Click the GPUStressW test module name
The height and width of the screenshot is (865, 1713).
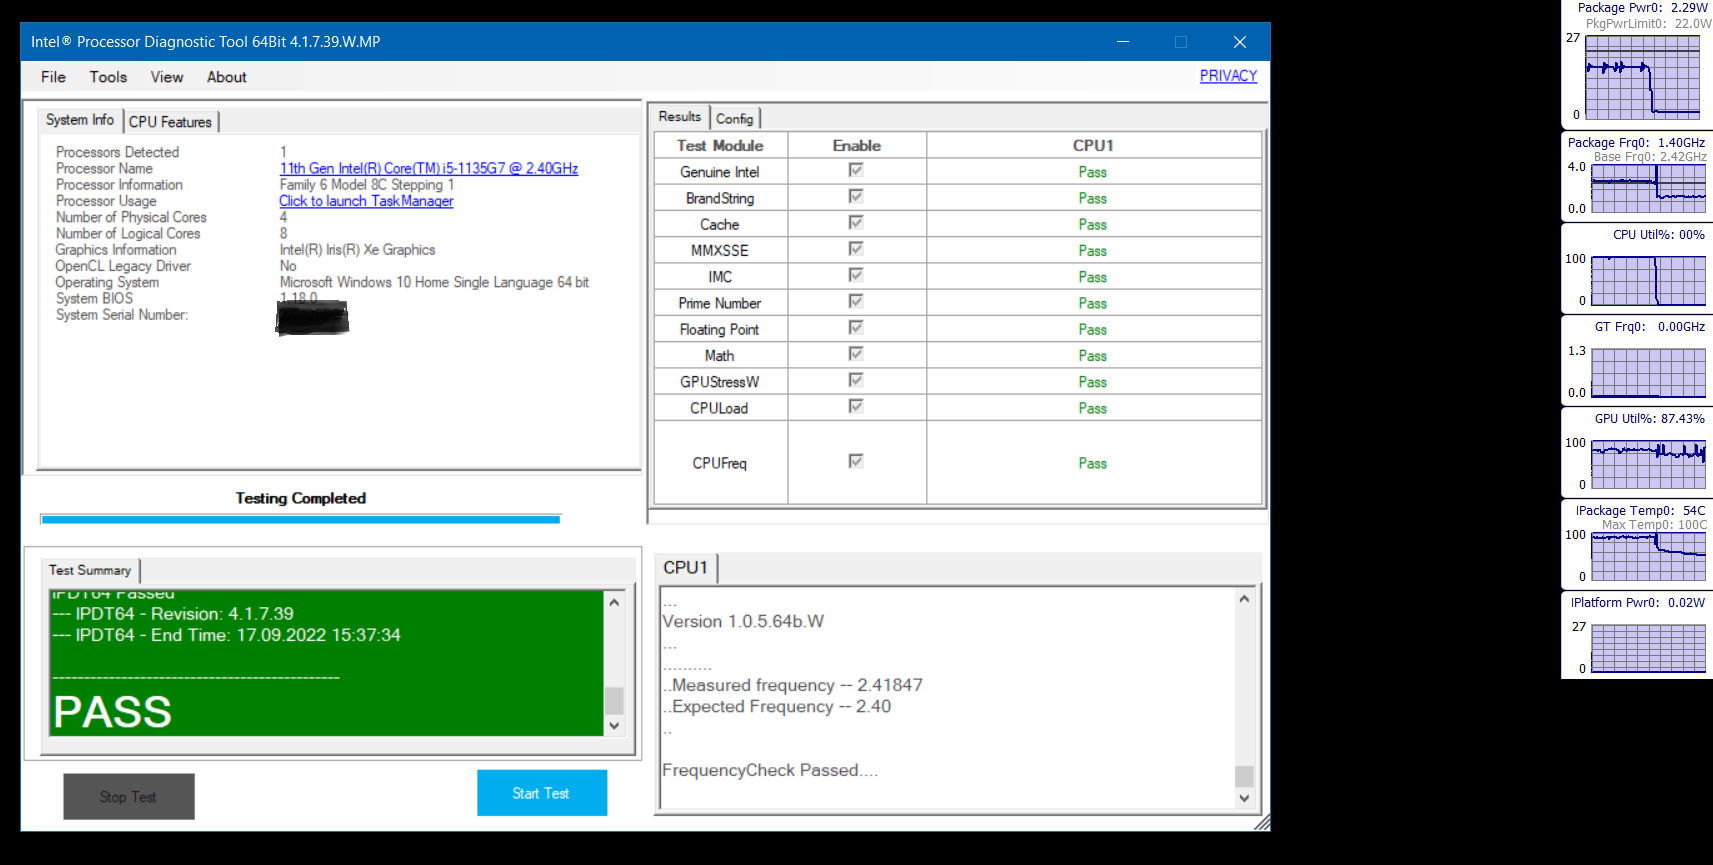pos(720,382)
